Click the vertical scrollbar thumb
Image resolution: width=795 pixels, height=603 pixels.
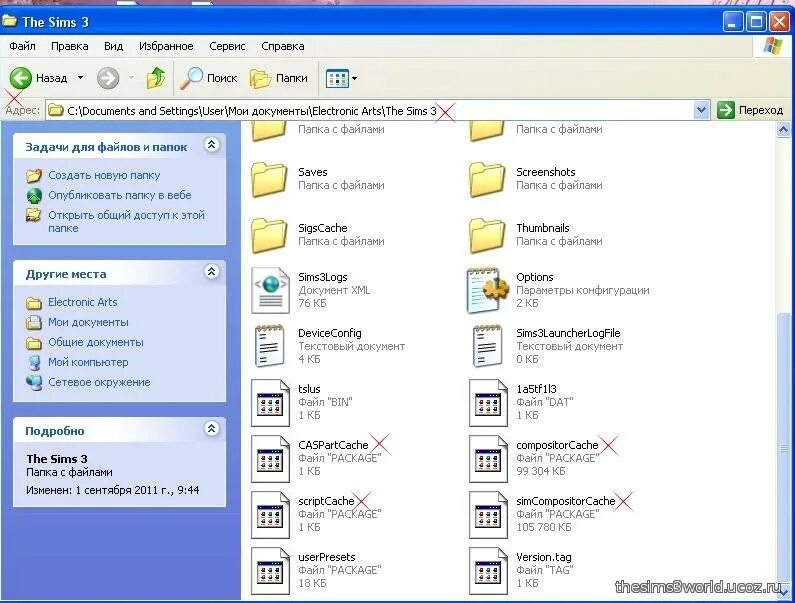[x=784, y=450]
